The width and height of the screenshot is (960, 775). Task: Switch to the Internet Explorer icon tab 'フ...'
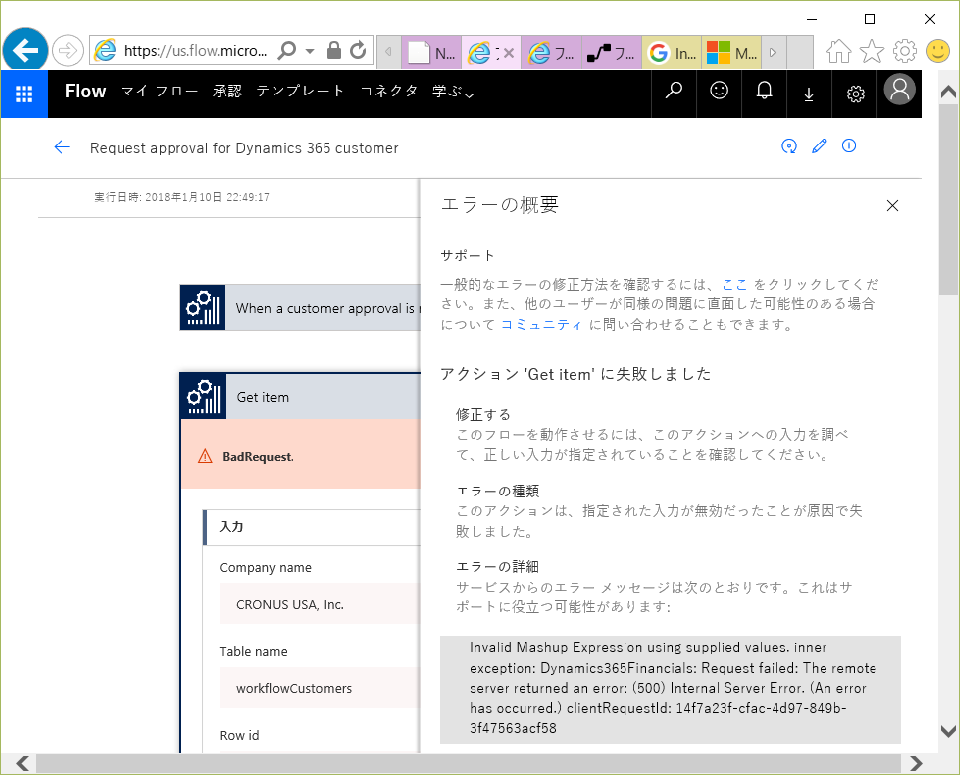click(x=551, y=53)
